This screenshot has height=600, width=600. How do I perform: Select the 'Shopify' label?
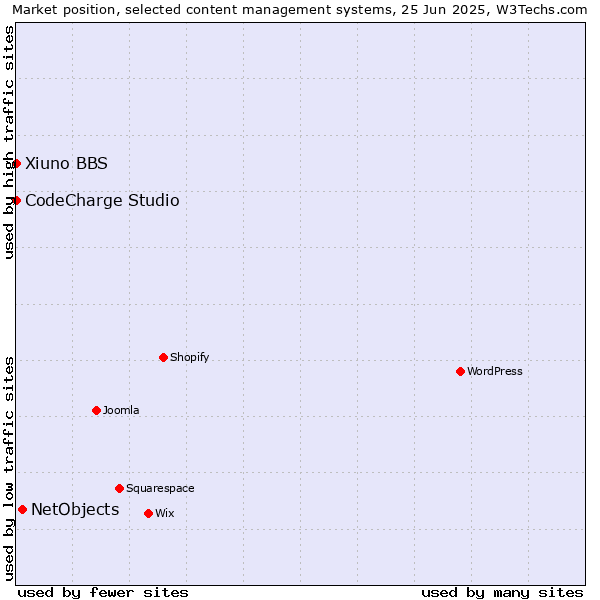[190, 357]
